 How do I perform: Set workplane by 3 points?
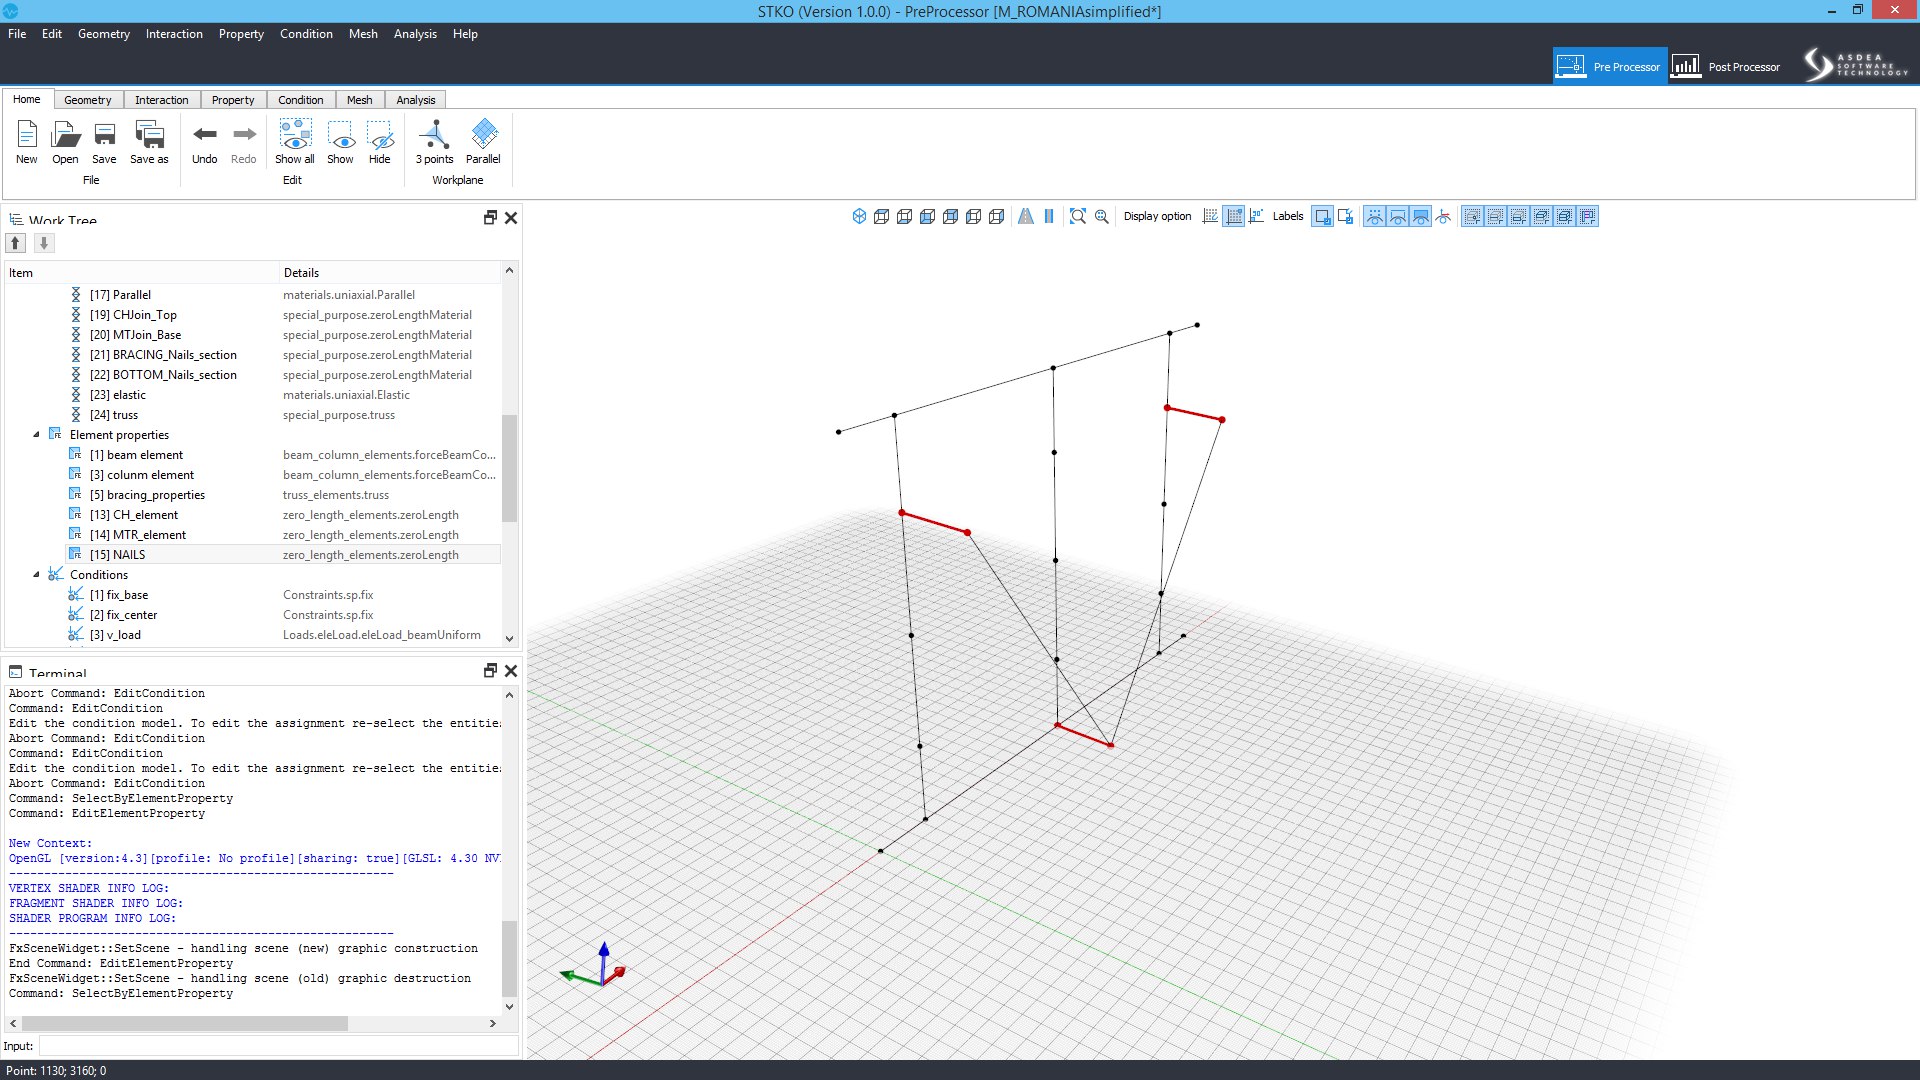click(435, 141)
